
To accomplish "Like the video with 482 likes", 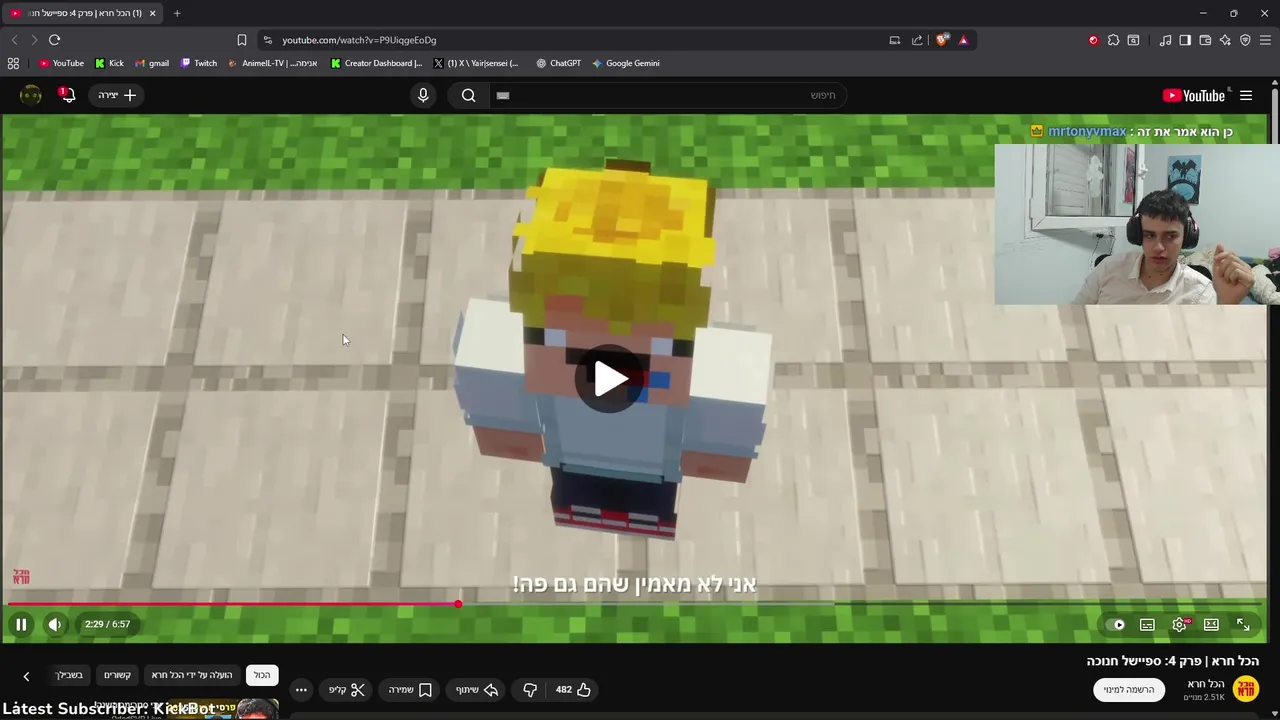I will pos(573,689).
